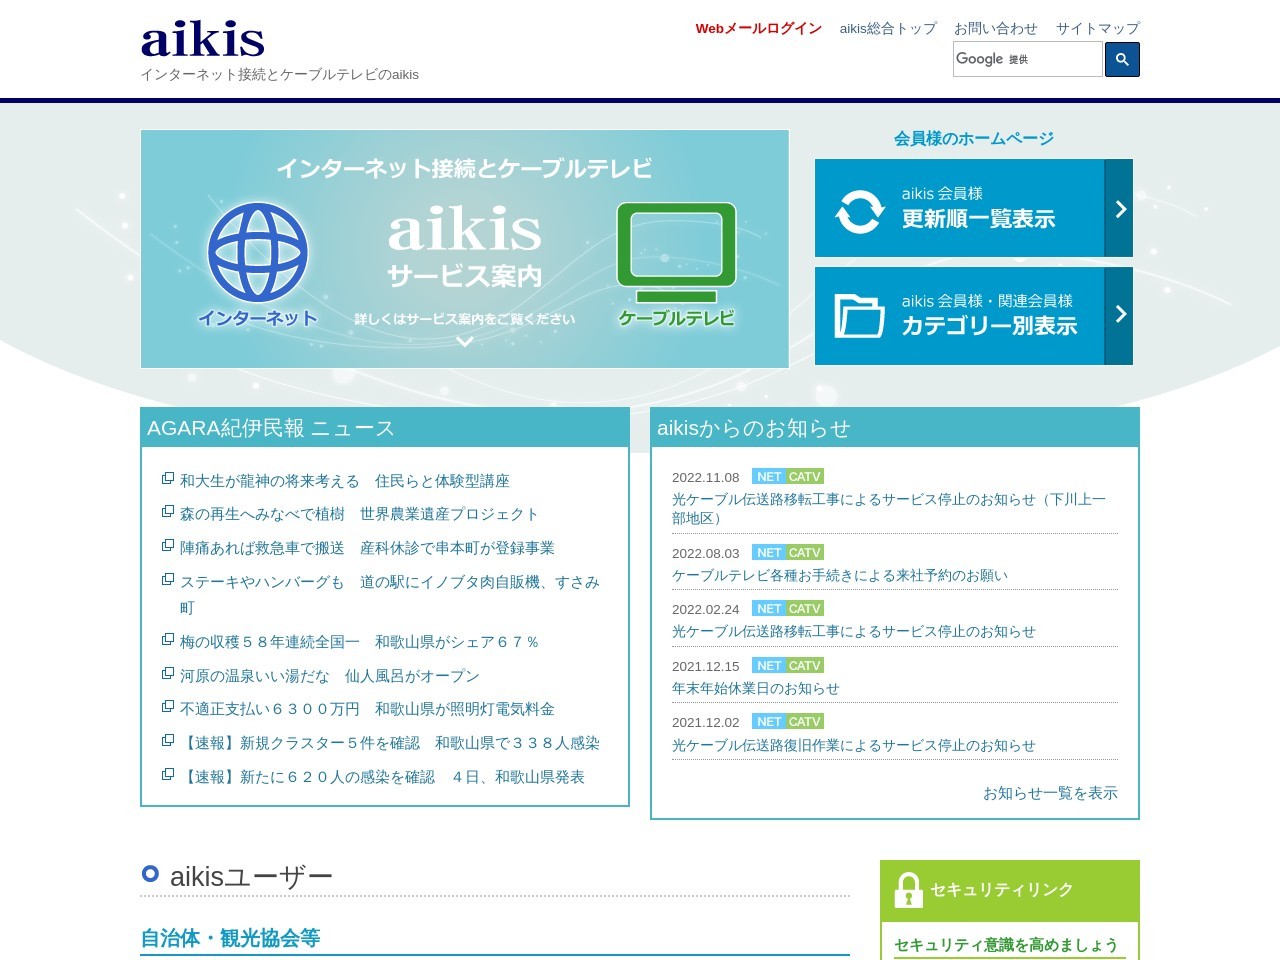The width and height of the screenshot is (1280, 960).
Task: Click the セキュリティ意識を高めましょう heading
Action: coord(1006,945)
